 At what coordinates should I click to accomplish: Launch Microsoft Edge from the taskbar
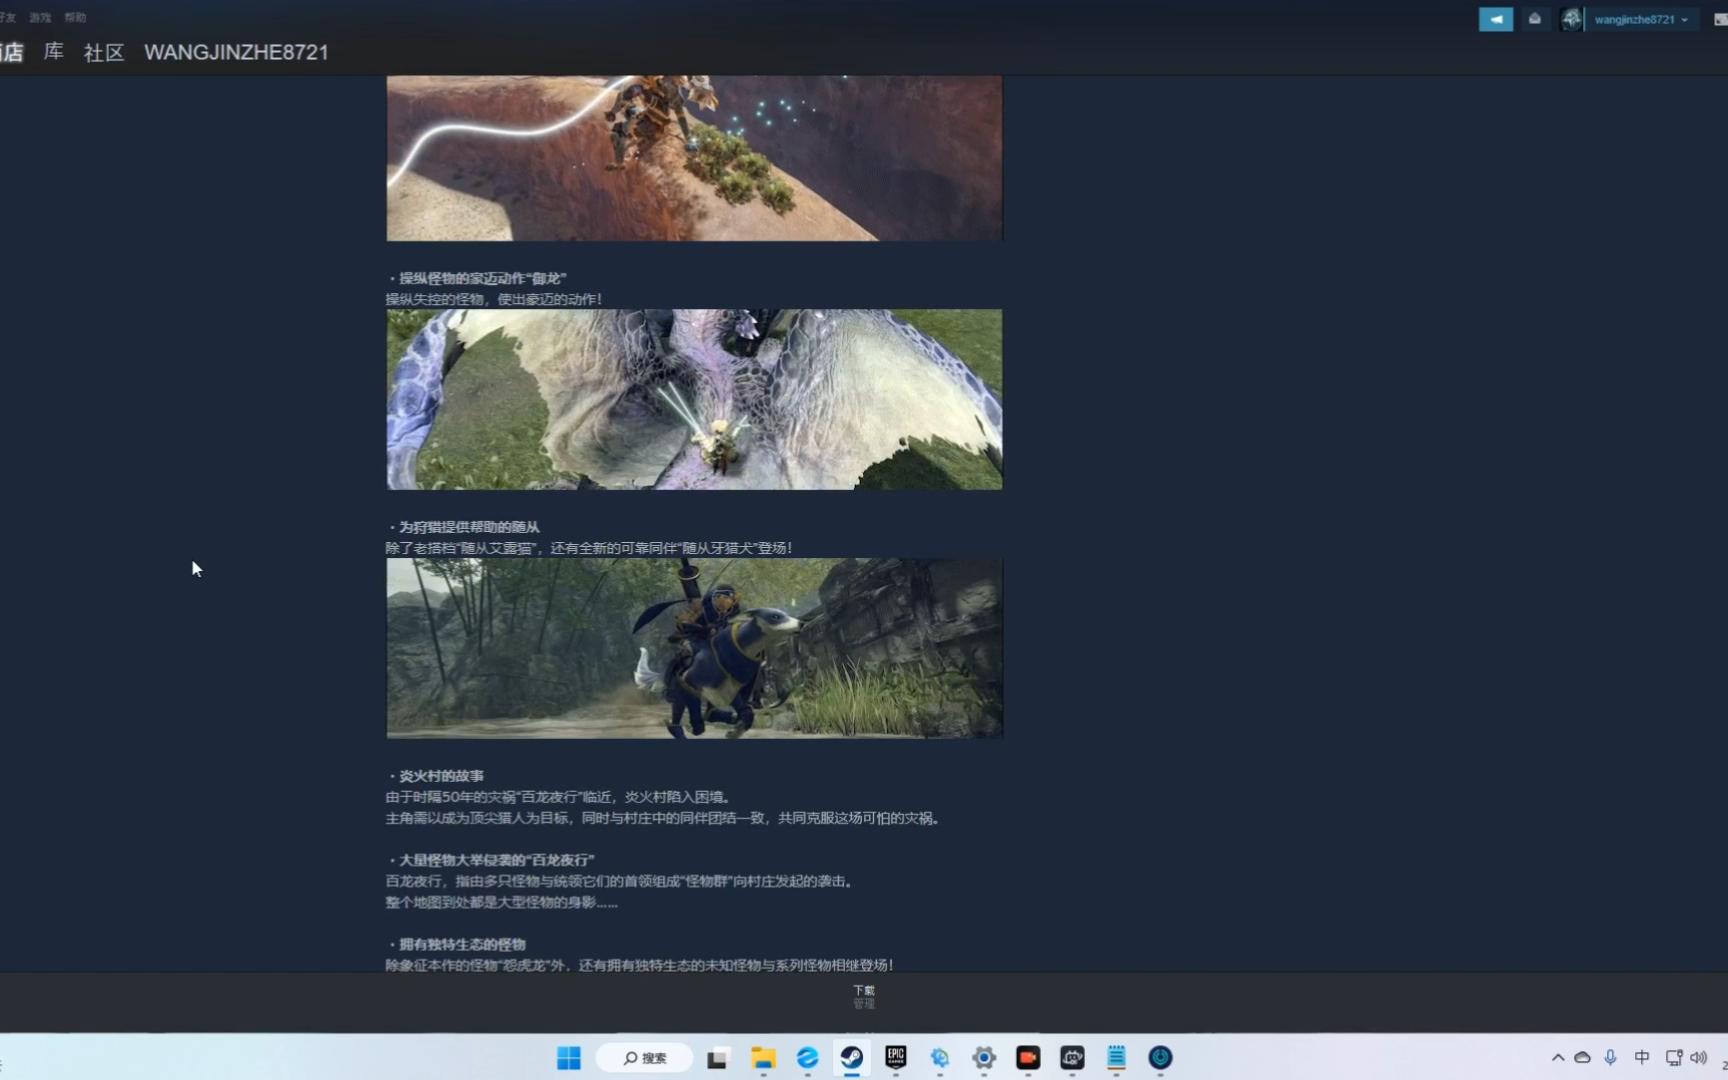coord(807,1058)
